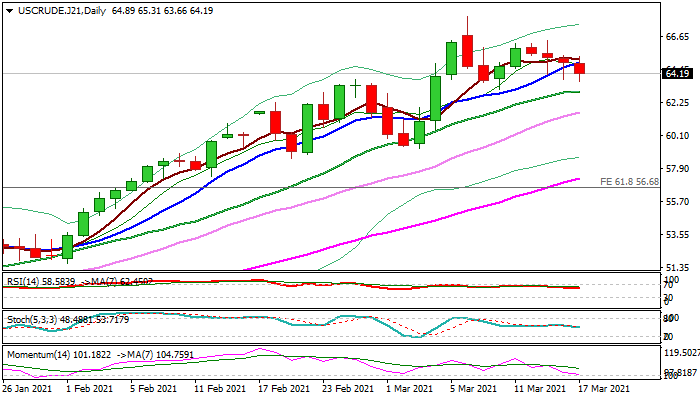Click the 1 Mar 2021 date marker
Viewport: 700px width, 400px height.
click(409, 388)
